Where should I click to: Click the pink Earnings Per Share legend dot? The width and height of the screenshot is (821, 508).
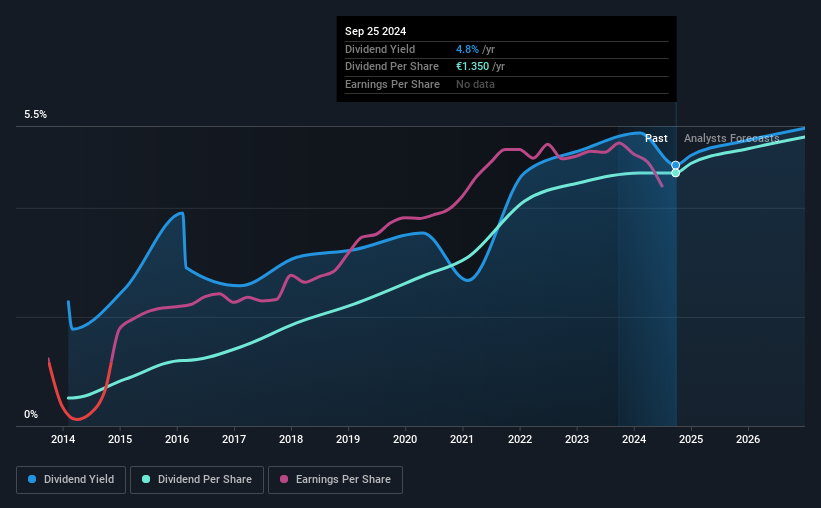[284, 479]
